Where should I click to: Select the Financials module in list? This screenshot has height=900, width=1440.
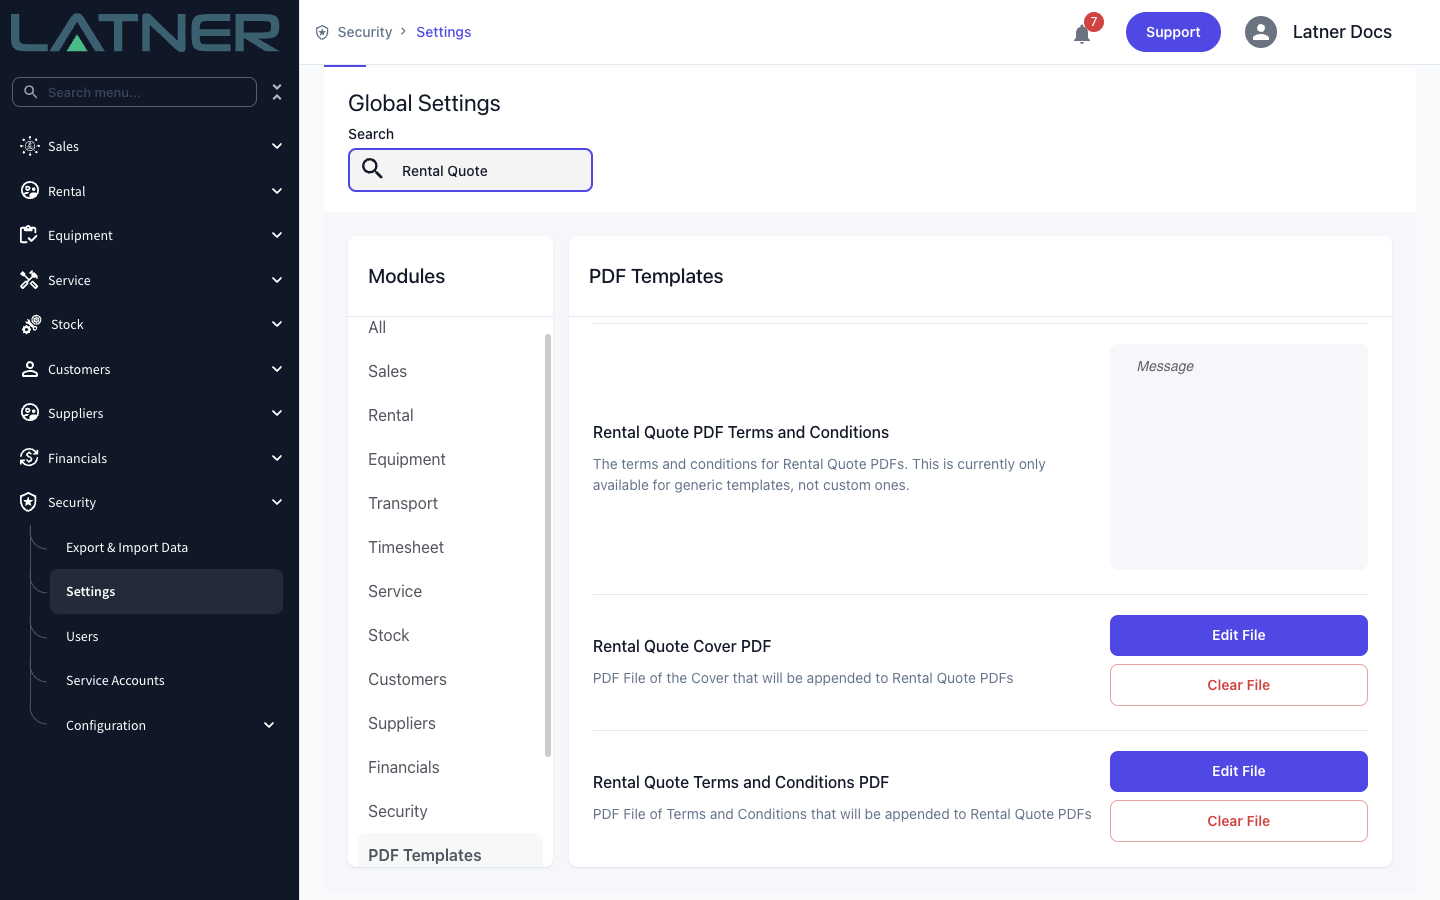click(404, 767)
